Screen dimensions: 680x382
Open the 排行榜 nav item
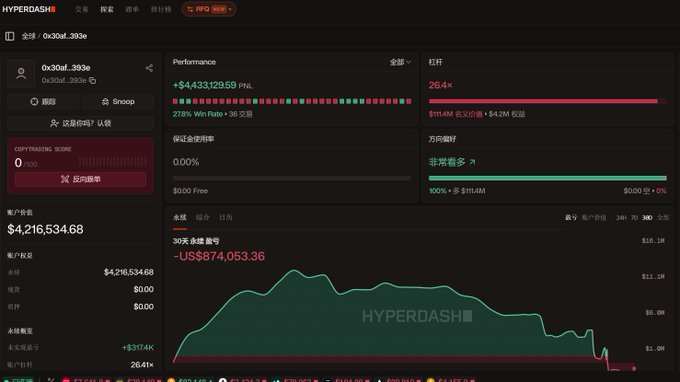click(161, 9)
